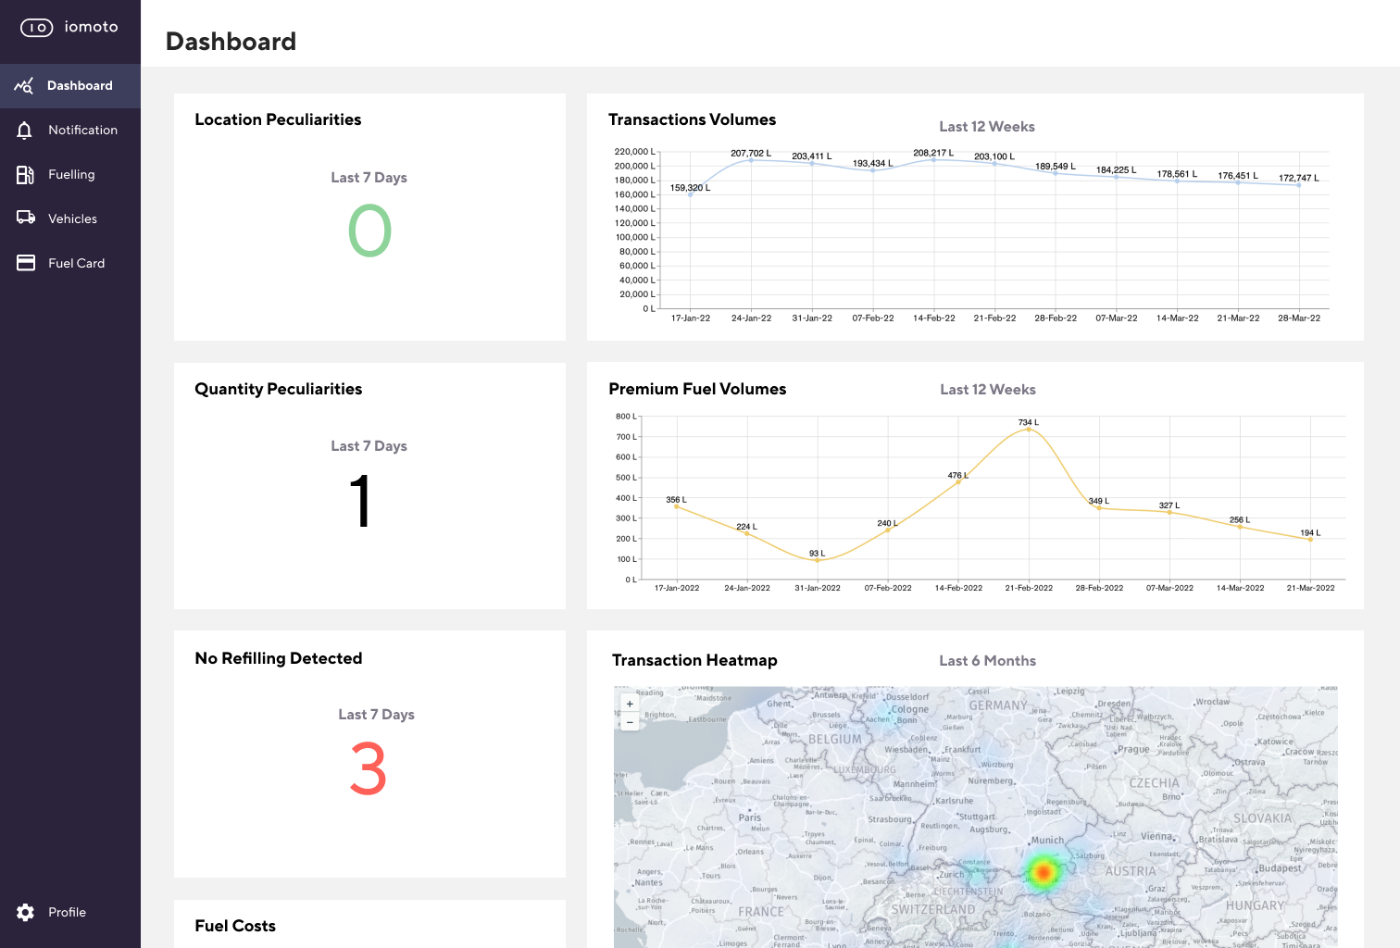Open the Fuel Card section

[x=70, y=263]
